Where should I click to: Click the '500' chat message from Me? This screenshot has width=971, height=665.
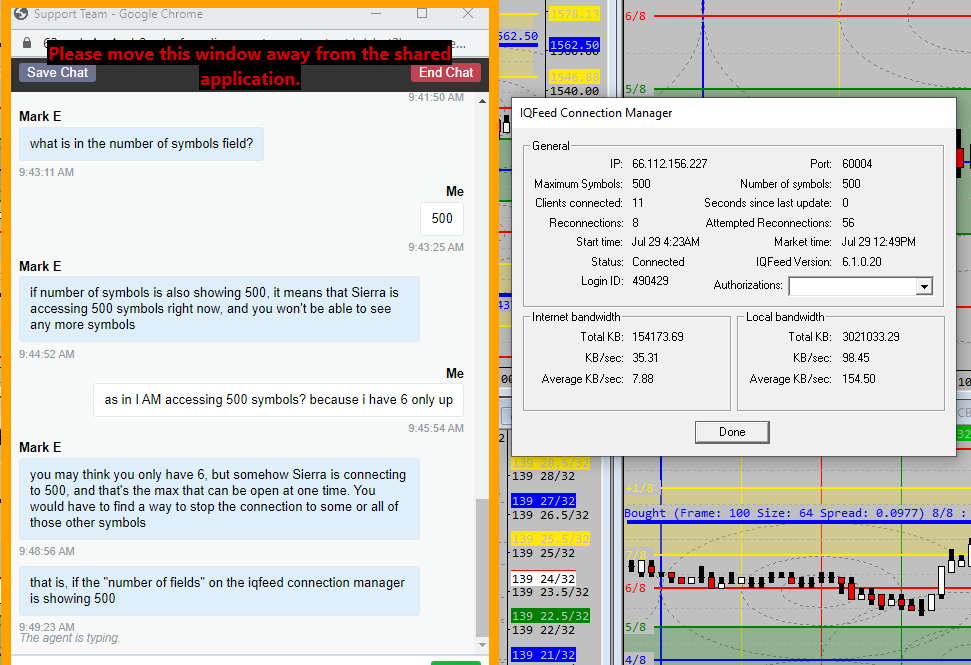[x=442, y=219]
